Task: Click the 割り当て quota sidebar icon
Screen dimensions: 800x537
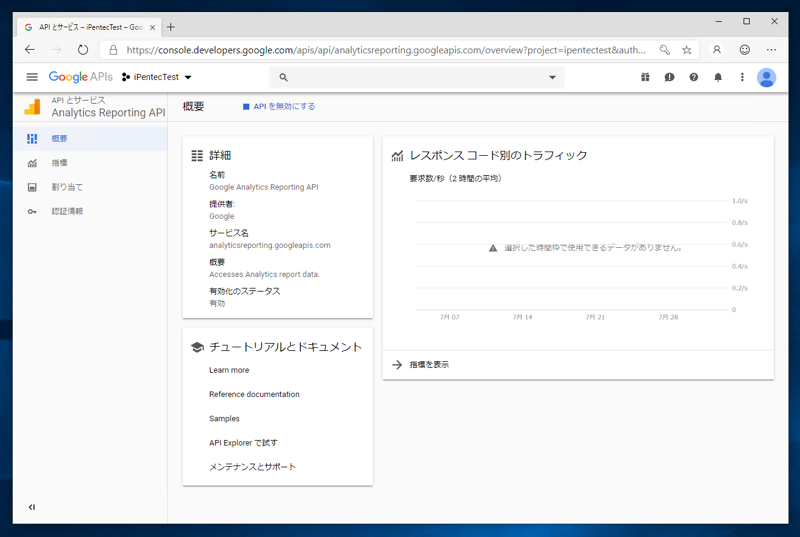Action: pyautogui.click(x=32, y=187)
